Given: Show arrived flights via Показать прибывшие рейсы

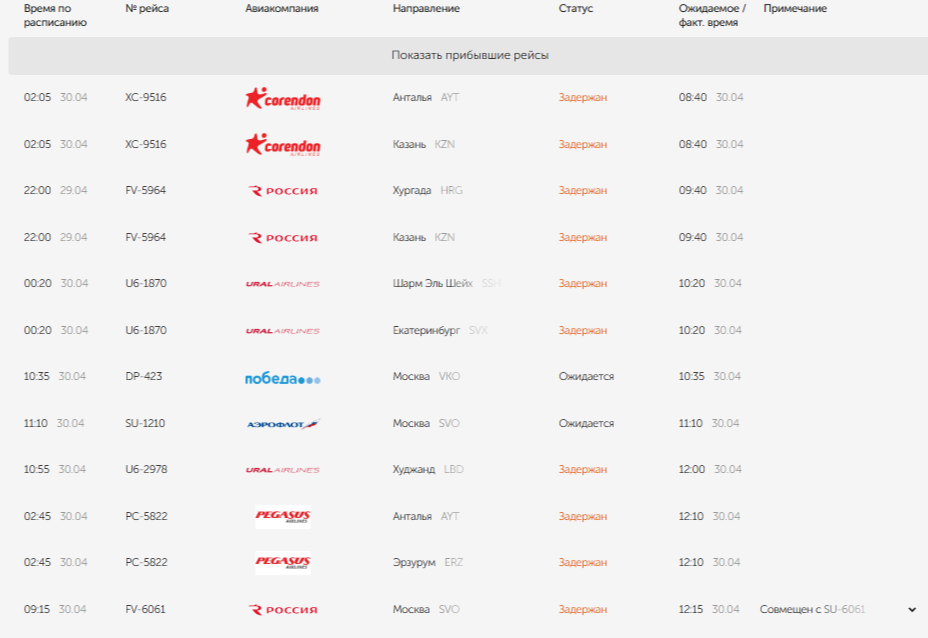Looking at the screenshot, I should click(469, 56).
